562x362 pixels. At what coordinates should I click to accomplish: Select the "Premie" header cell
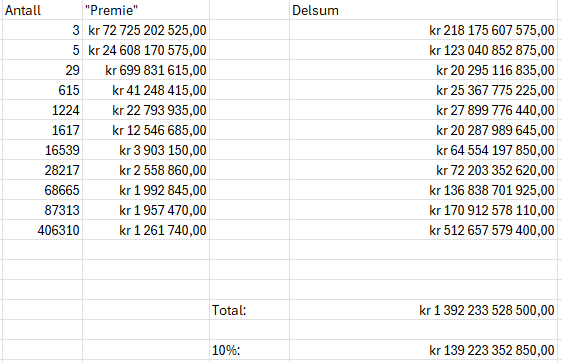(x=146, y=10)
